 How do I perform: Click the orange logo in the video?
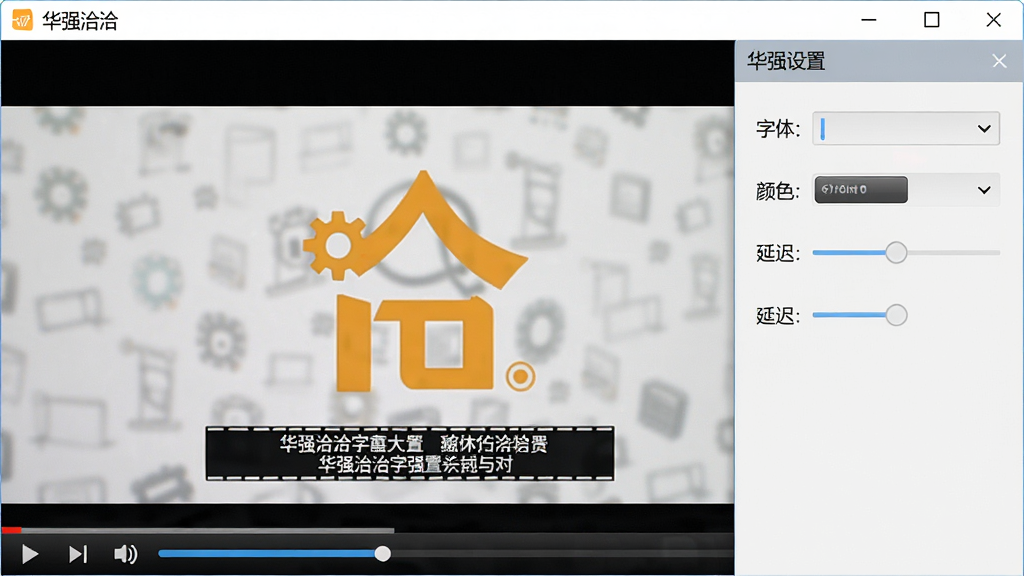tap(418, 282)
